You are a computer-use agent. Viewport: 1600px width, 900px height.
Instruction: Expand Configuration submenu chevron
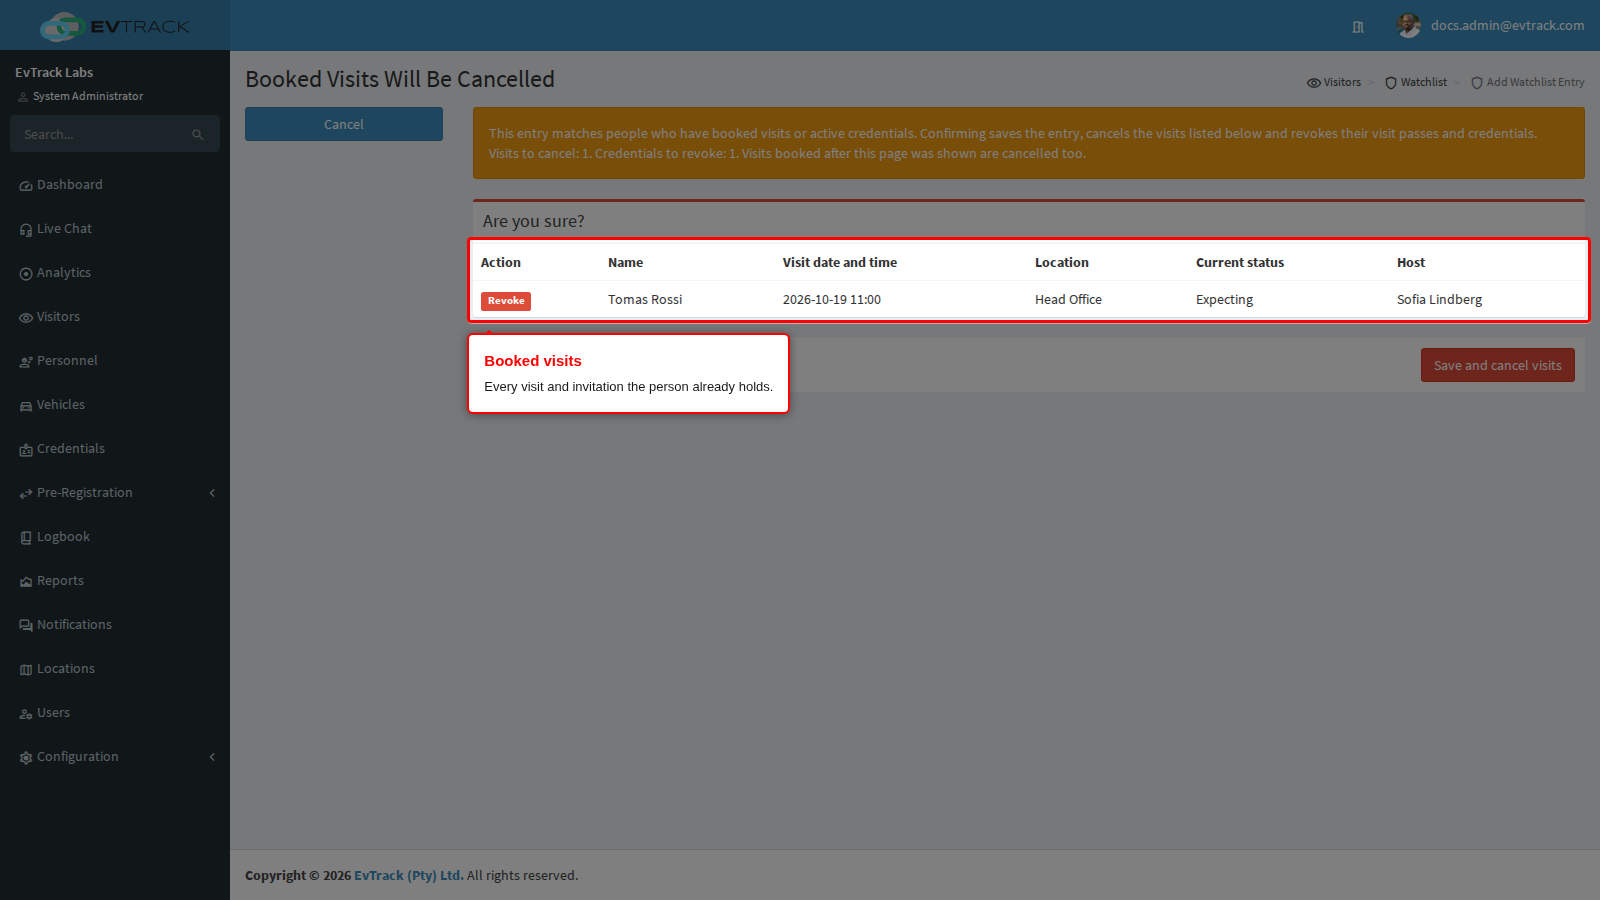[x=212, y=757]
